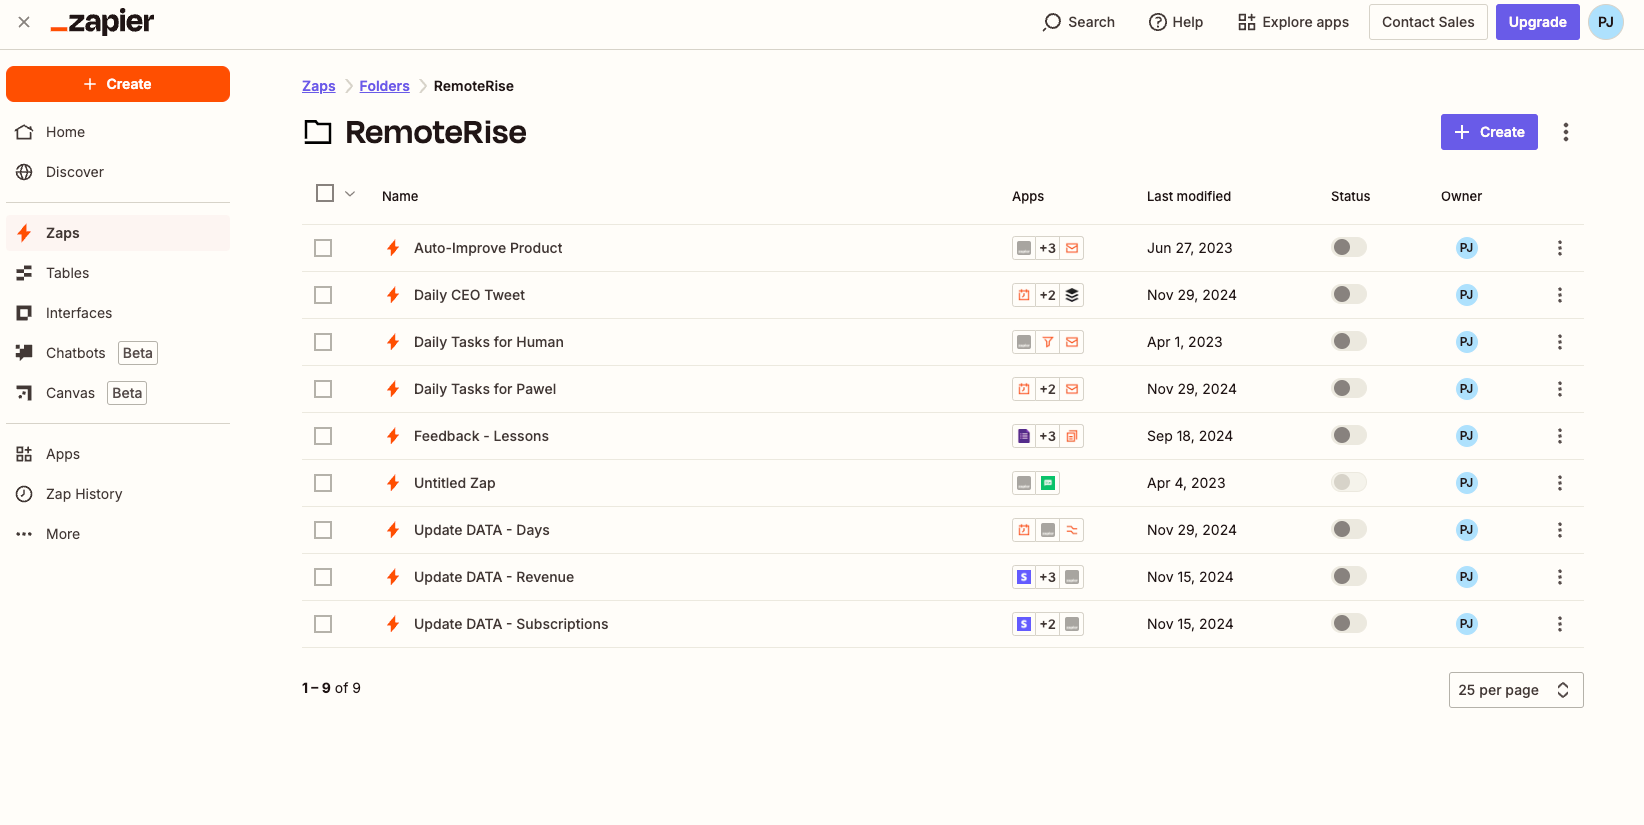This screenshot has width=1644, height=825.
Task: Select the Feedback - Lessons checkbox
Action: click(x=323, y=436)
